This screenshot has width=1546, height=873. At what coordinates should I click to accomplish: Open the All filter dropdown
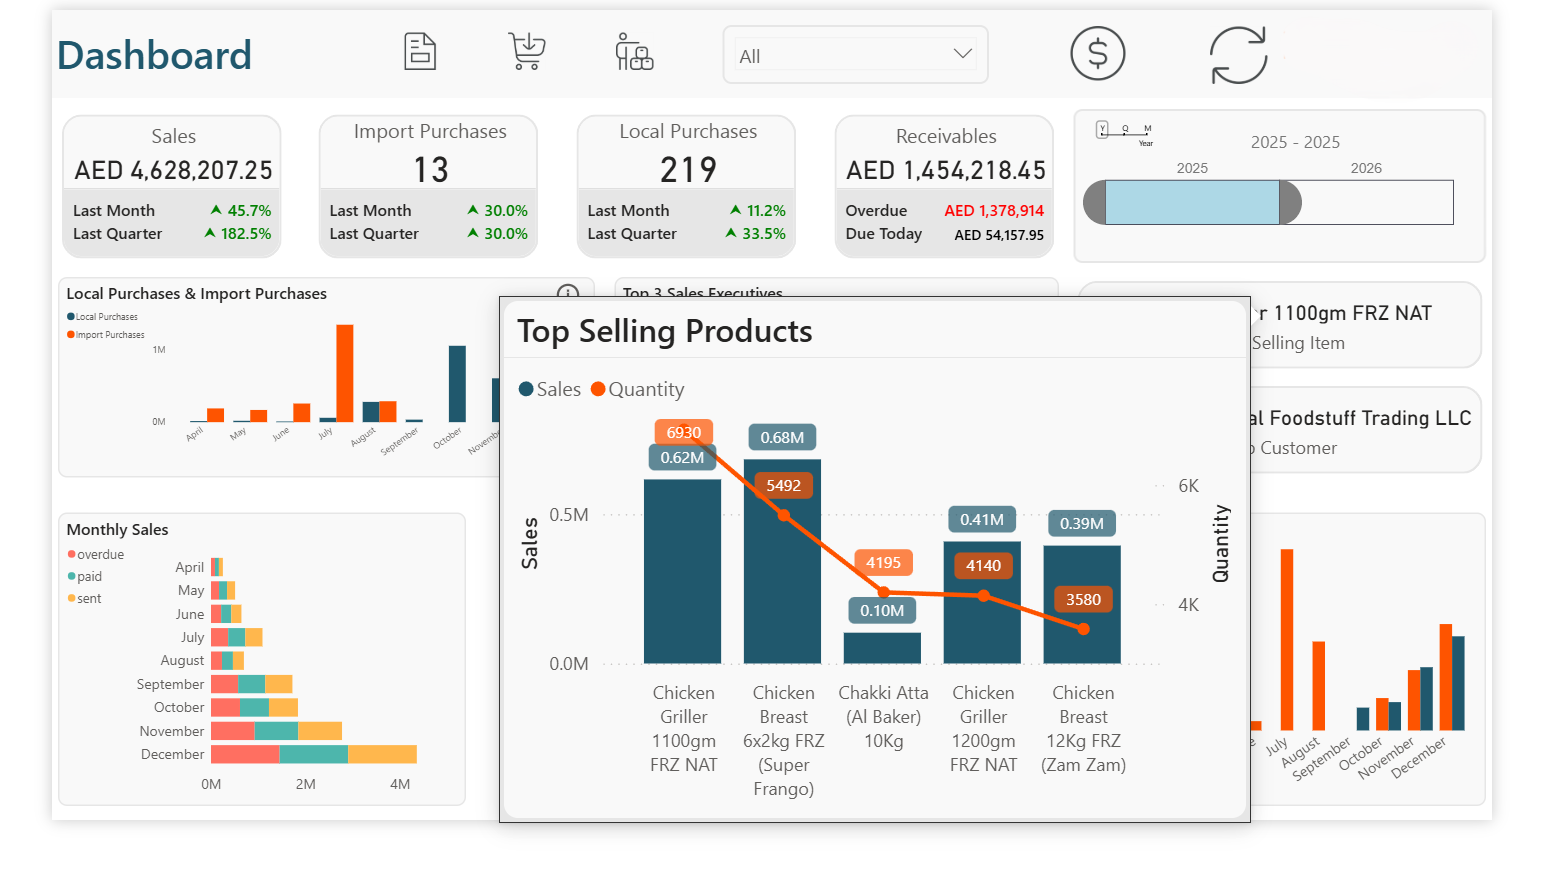tap(855, 55)
